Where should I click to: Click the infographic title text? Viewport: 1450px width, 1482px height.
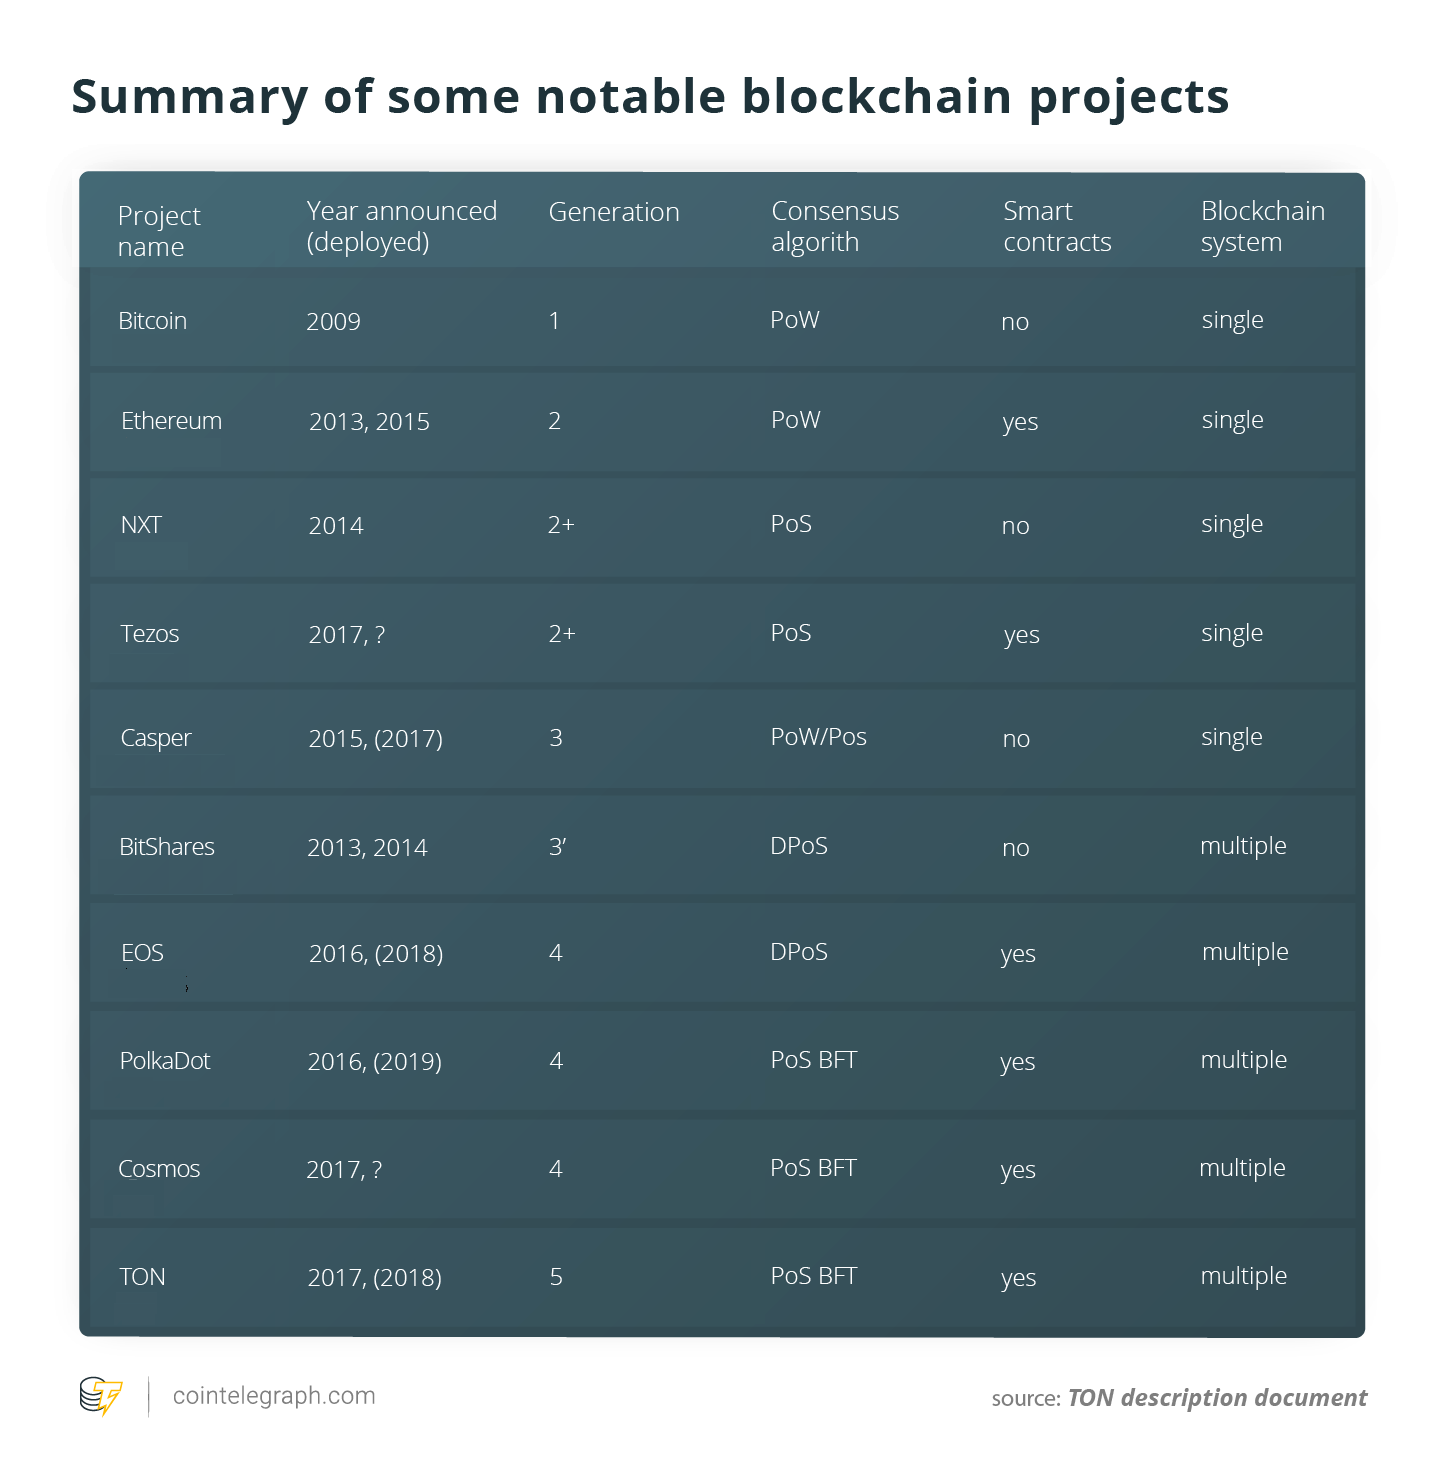pos(650,97)
